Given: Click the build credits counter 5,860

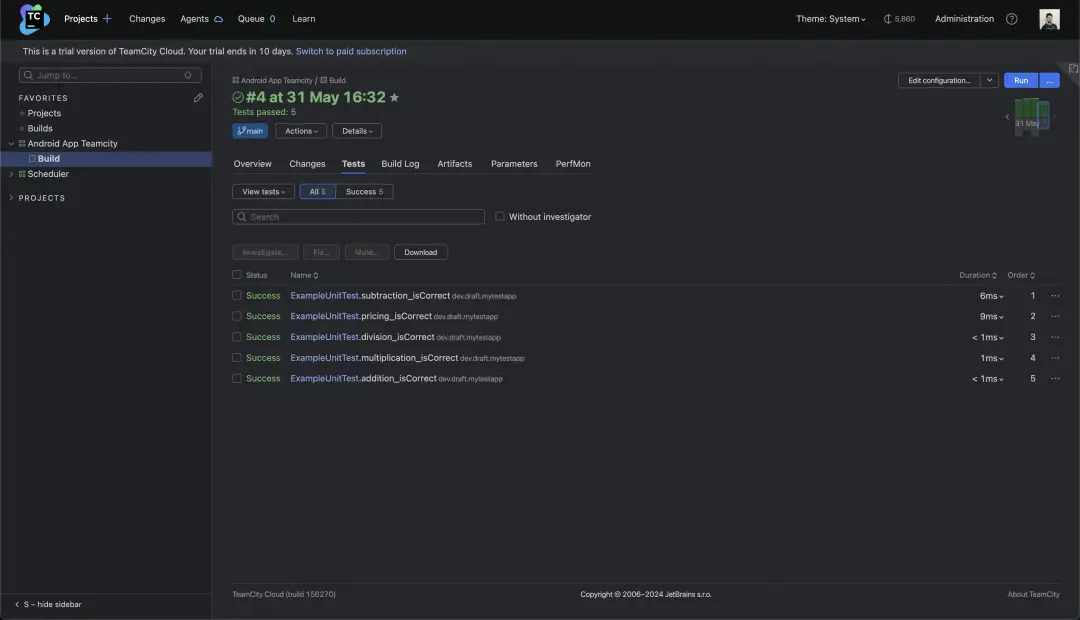Looking at the screenshot, I should tap(900, 19).
